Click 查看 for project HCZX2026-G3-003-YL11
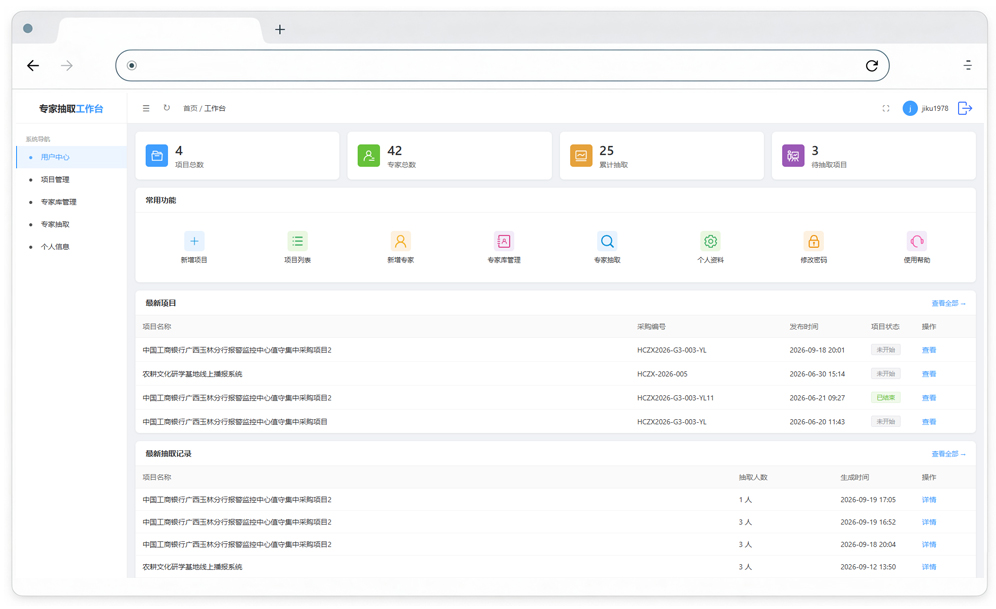The image size is (996, 609). pyautogui.click(x=929, y=398)
